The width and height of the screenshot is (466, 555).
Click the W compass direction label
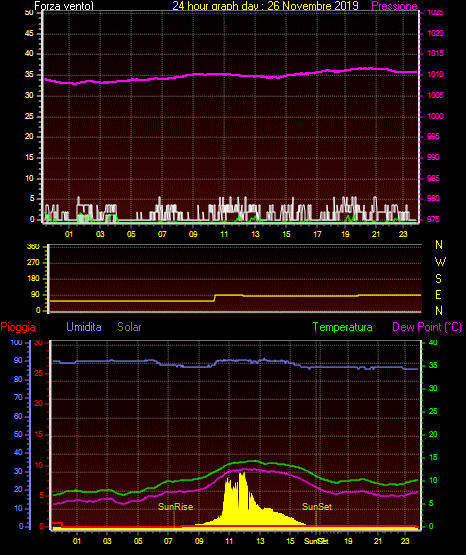click(x=440, y=262)
